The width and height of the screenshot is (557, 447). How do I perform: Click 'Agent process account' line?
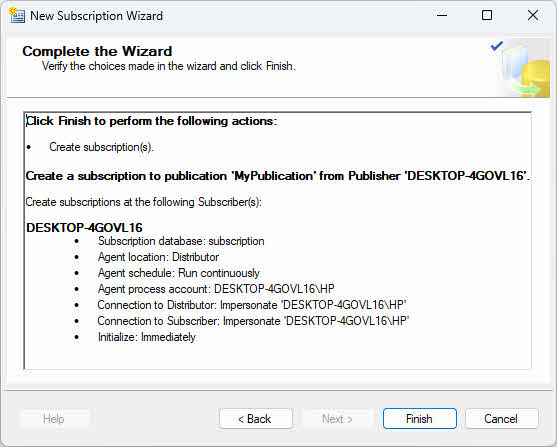click(x=216, y=289)
